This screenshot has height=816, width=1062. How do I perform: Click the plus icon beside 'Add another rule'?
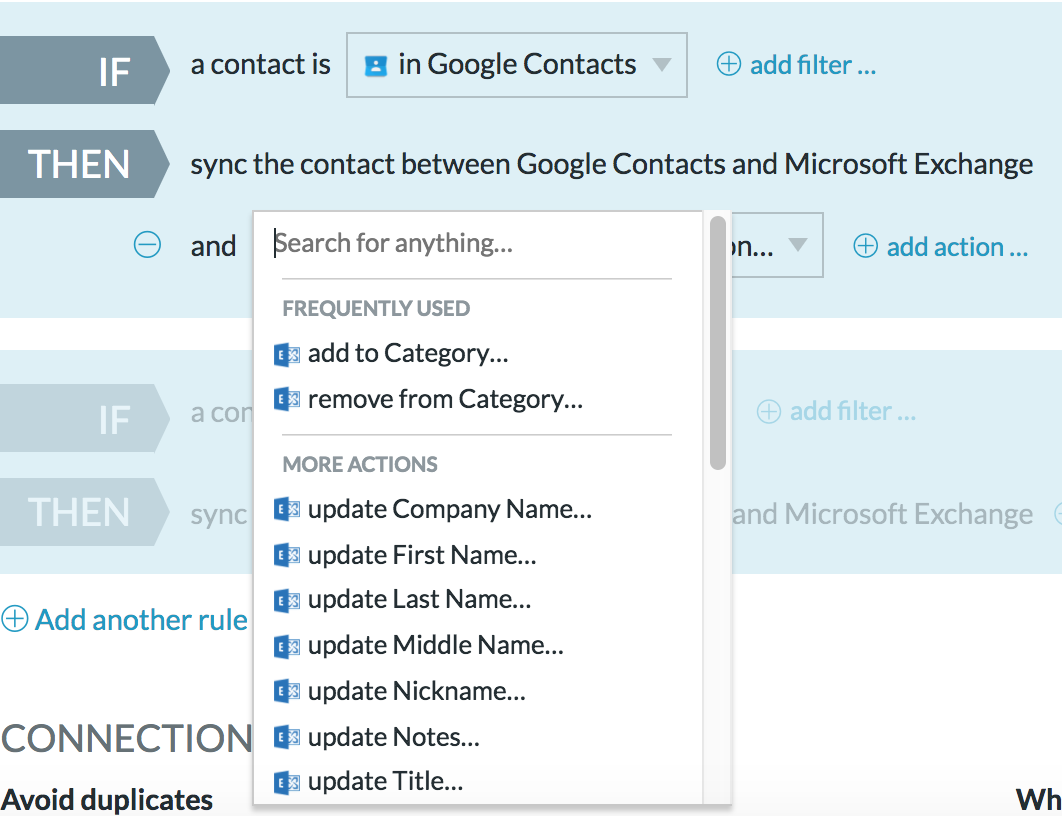point(14,619)
